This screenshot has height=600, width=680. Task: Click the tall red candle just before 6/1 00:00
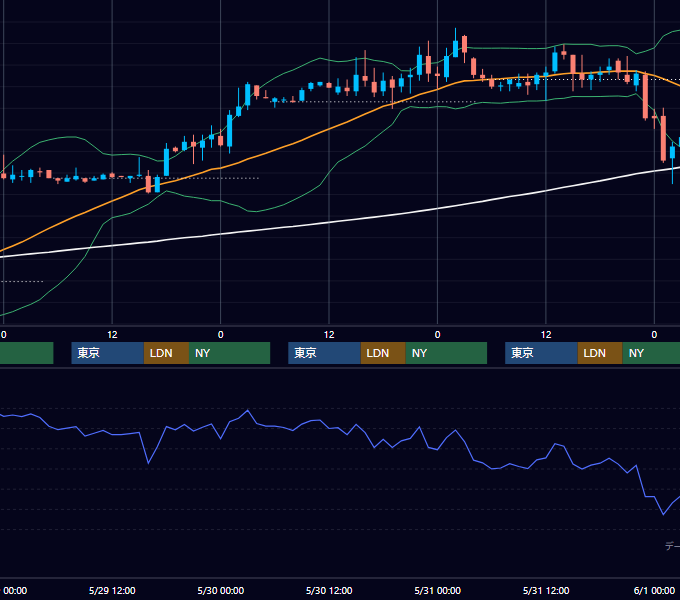(645, 96)
